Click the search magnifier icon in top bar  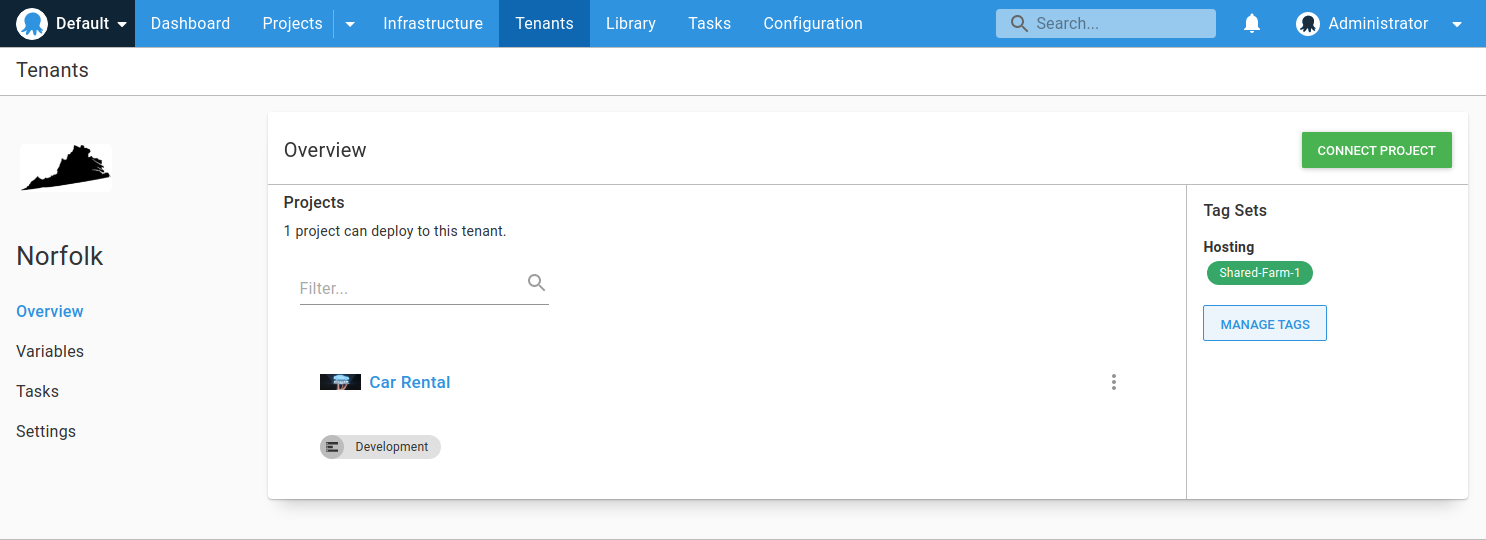point(1019,24)
